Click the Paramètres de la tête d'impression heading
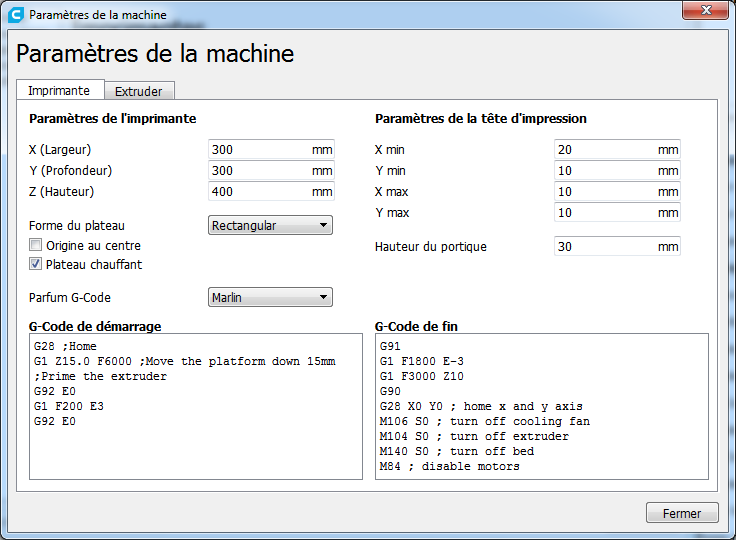 [481, 118]
